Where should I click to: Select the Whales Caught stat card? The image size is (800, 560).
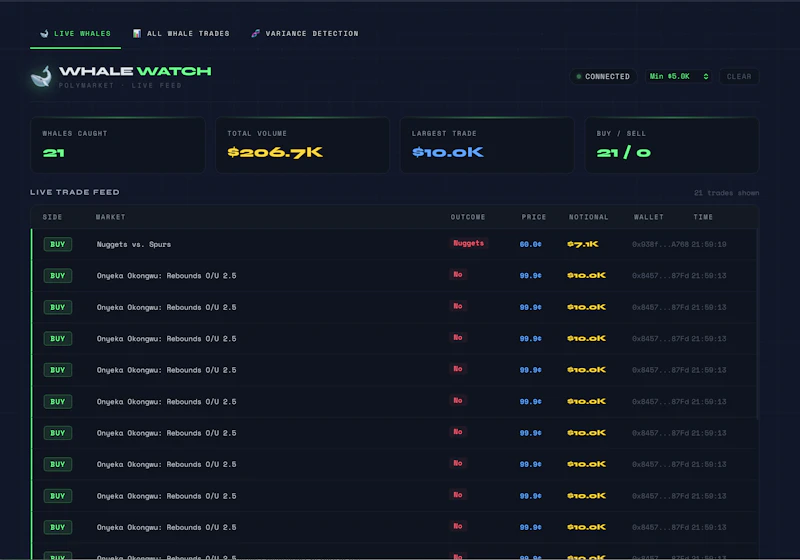[x=118, y=145]
